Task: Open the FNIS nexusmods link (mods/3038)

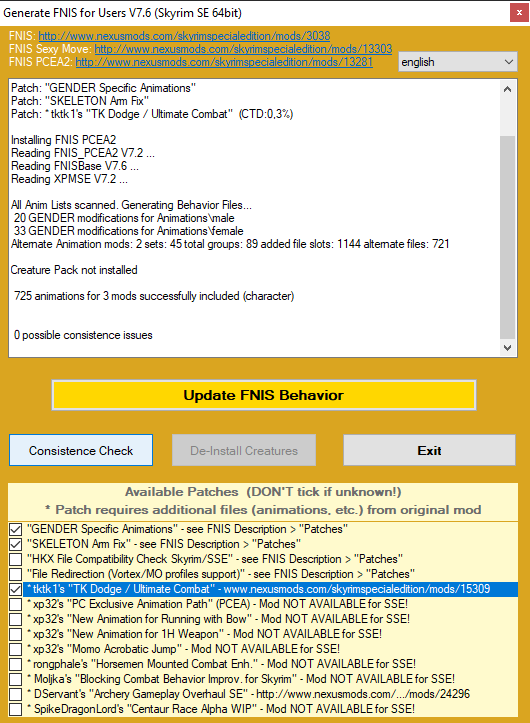Action: pyautogui.click(x=184, y=36)
